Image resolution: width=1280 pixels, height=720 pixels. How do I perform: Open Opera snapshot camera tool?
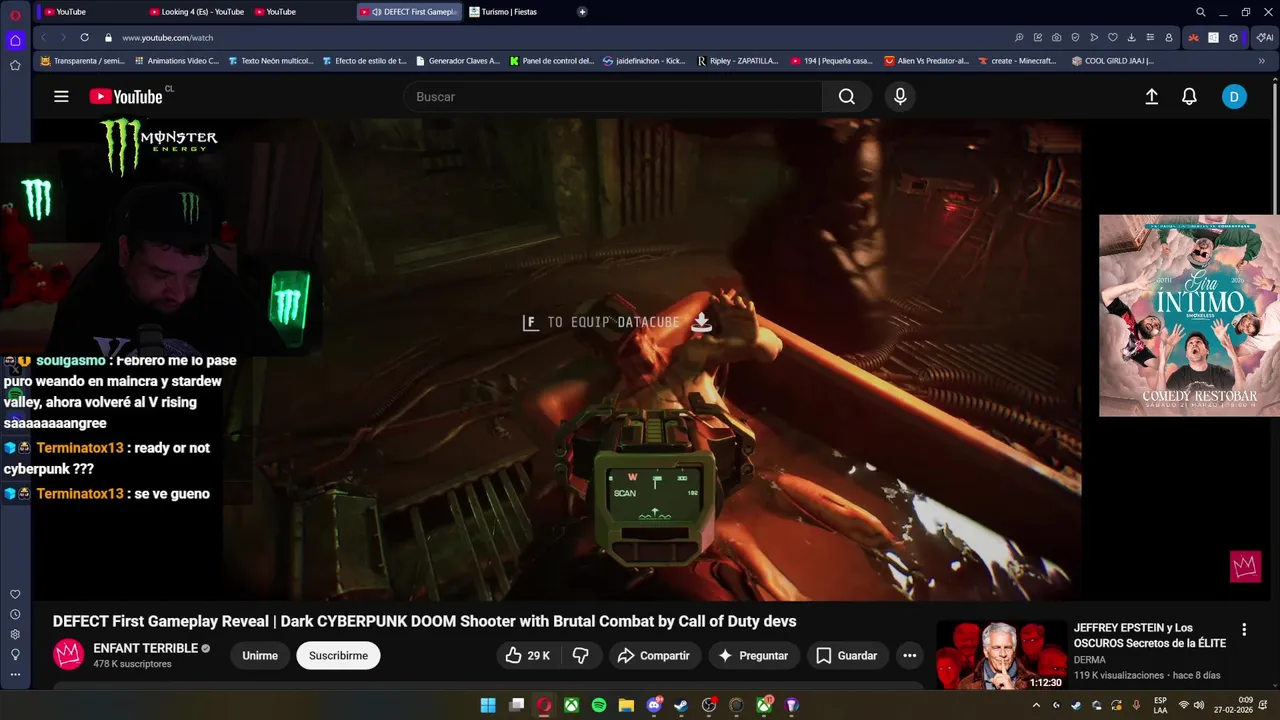(x=1056, y=37)
